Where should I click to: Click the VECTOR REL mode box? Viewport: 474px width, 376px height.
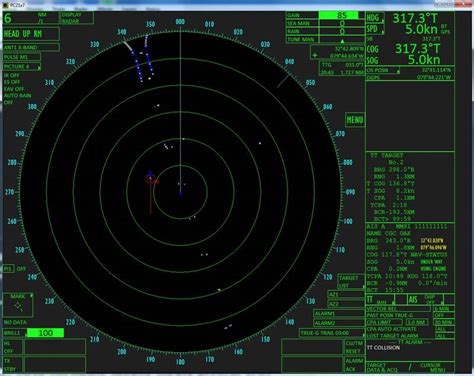pyautogui.click(x=398, y=309)
